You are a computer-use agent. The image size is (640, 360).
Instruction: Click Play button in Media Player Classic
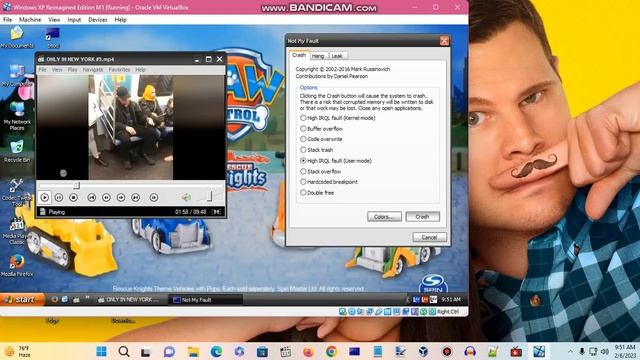[x=45, y=198]
